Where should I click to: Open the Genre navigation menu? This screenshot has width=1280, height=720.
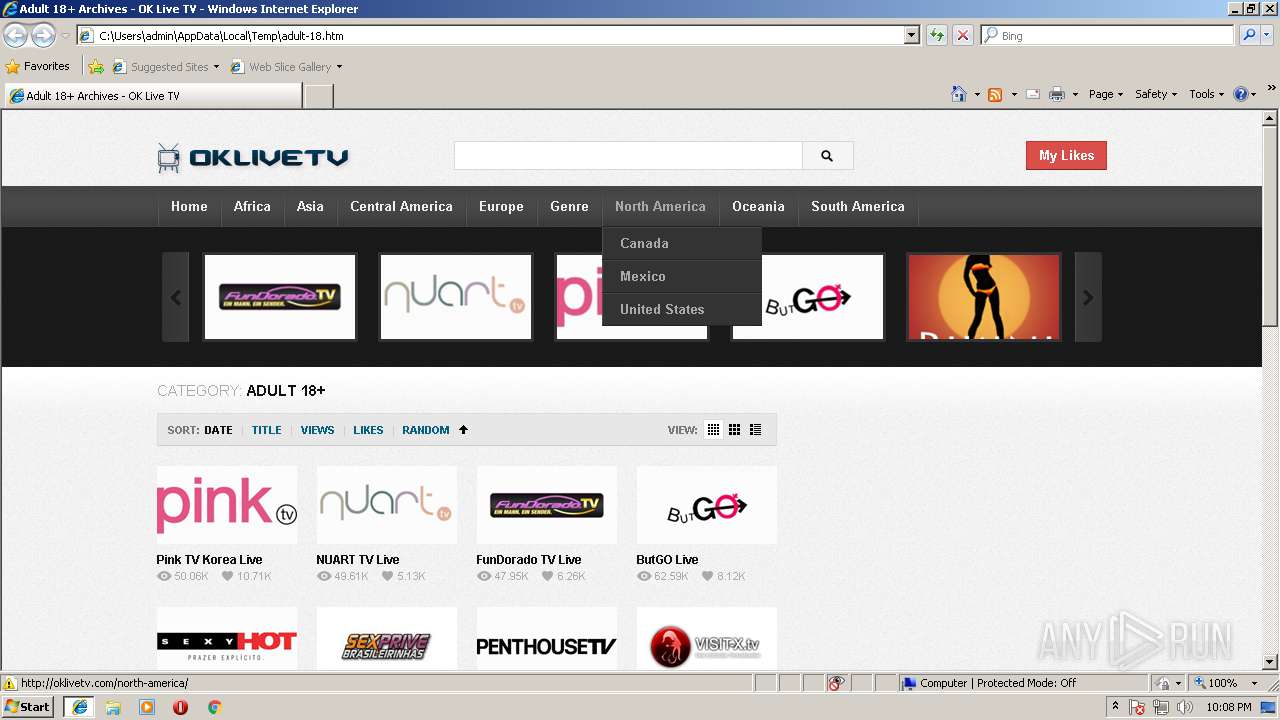coord(569,206)
